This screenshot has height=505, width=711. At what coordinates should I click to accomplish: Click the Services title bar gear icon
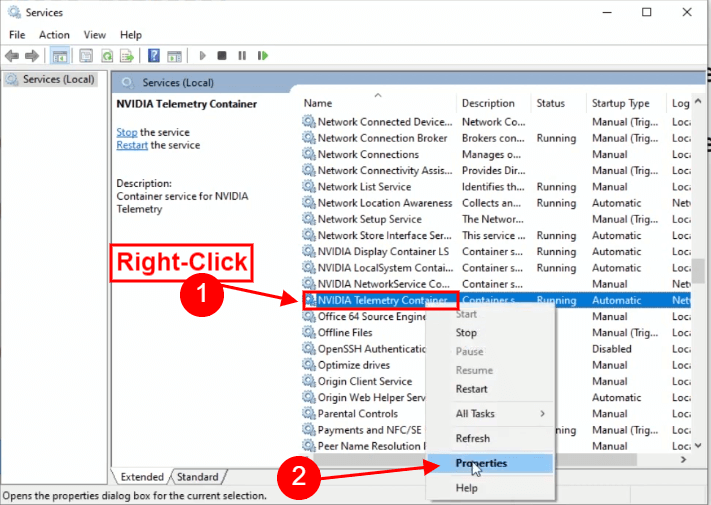[x=14, y=12]
